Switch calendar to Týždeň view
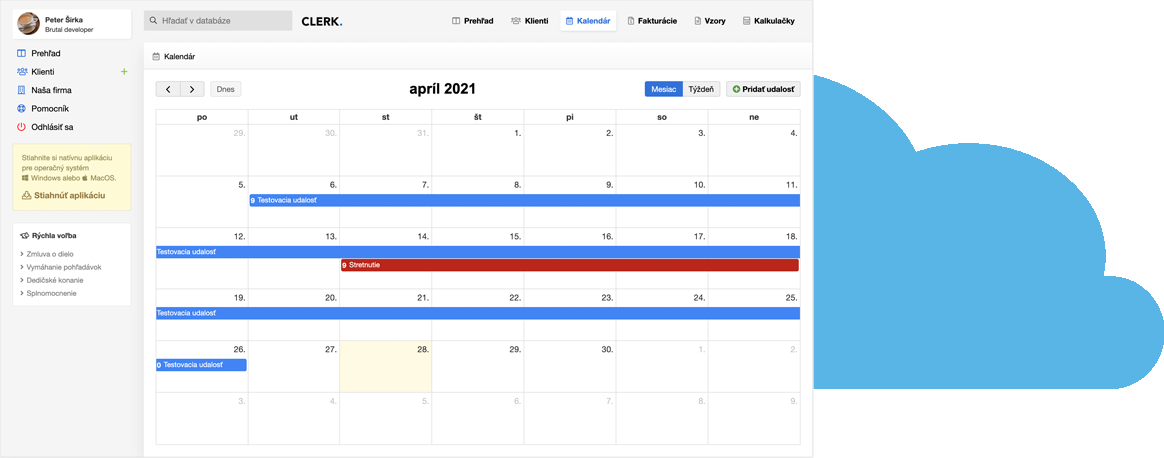The image size is (1164, 458). pyautogui.click(x=701, y=89)
